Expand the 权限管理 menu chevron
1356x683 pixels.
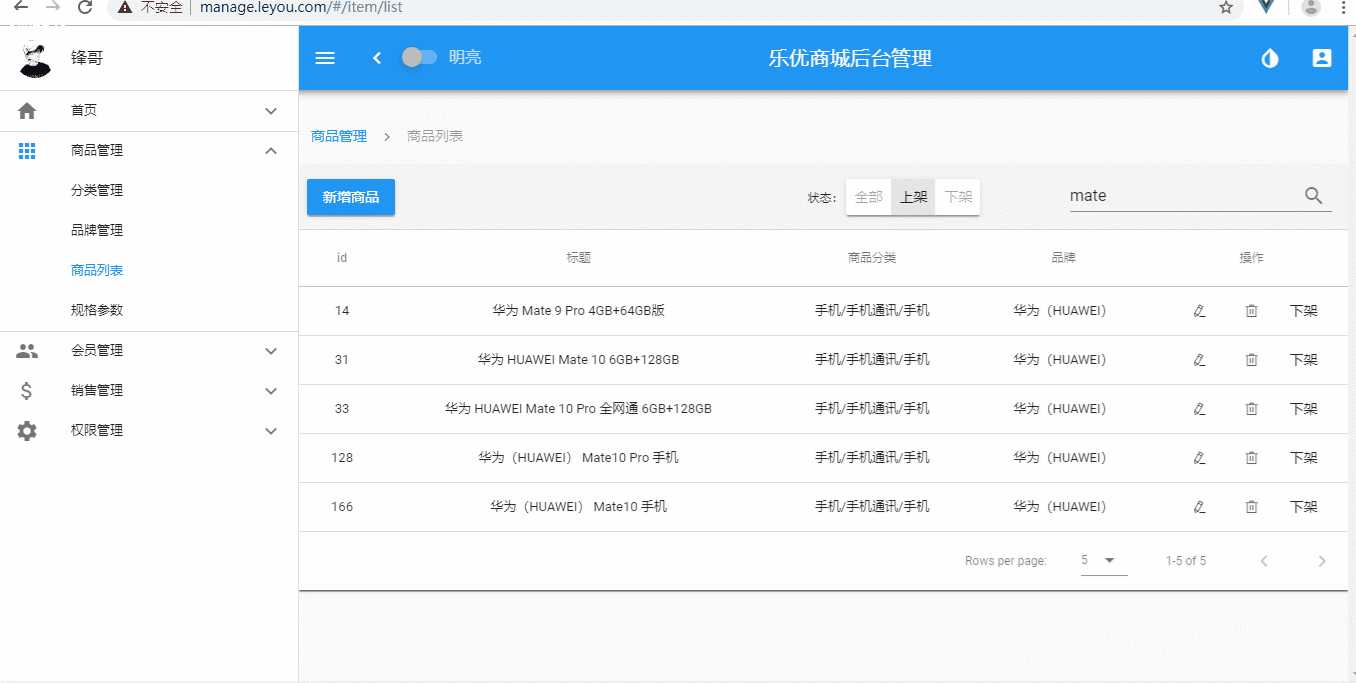pos(271,431)
